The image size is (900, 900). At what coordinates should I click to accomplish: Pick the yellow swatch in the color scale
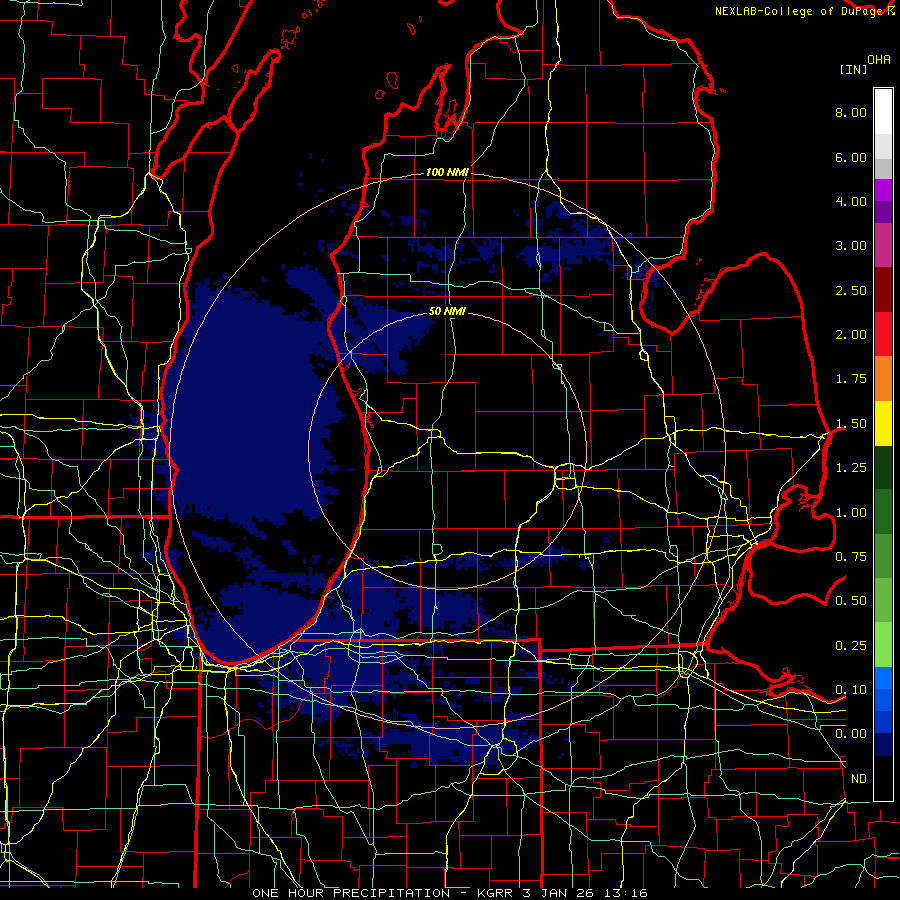[883, 423]
